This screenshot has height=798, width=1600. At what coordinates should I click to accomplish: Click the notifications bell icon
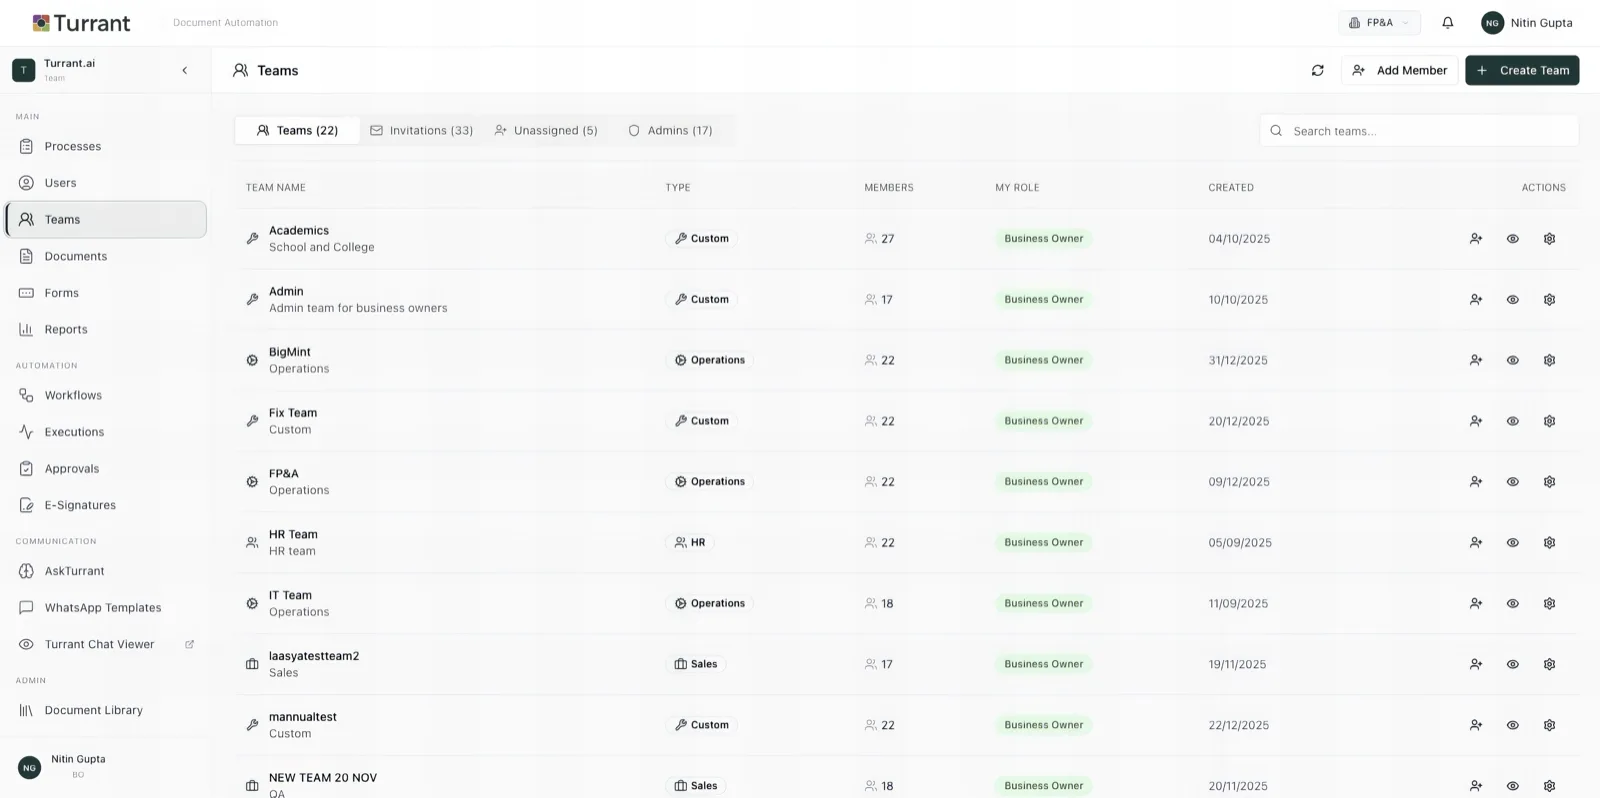tap(1447, 23)
